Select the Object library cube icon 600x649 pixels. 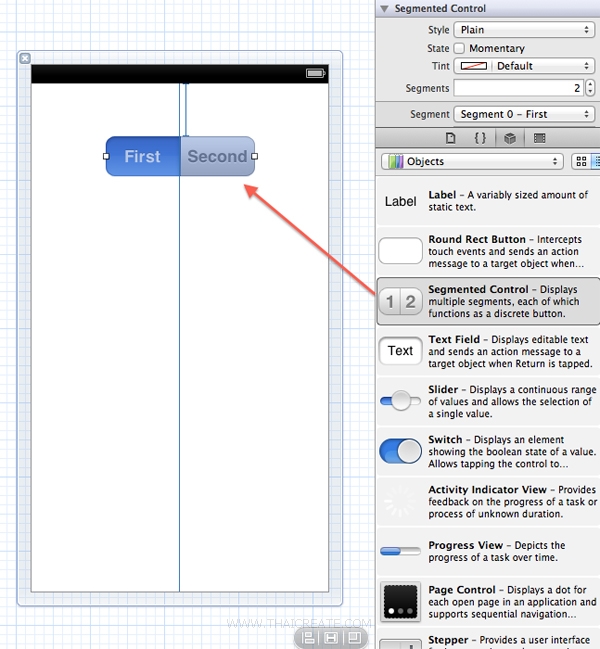pos(510,138)
